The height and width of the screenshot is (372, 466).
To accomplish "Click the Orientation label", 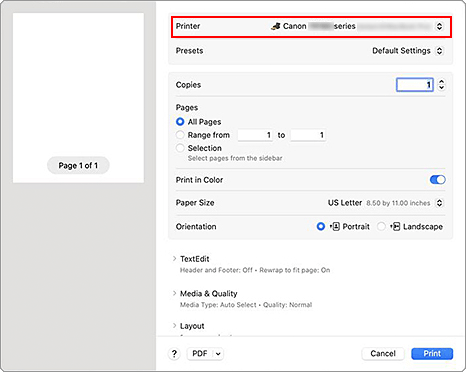I will pyautogui.click(x=196, y=227).
